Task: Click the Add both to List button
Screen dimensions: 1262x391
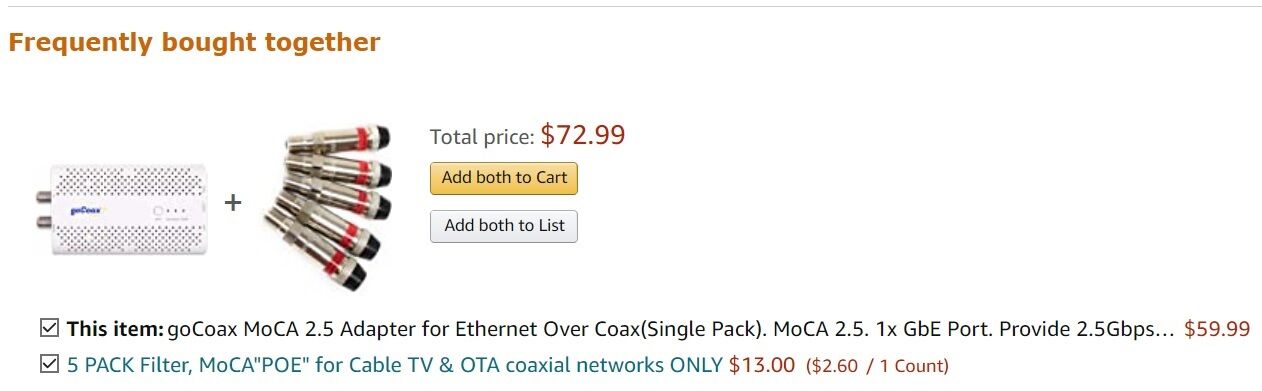Action: pos(504,225)
